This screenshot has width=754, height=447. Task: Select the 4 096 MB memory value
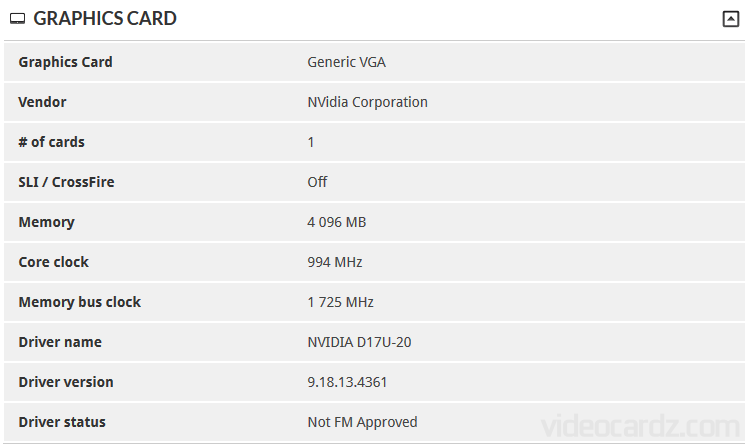(x=337, y=222)
